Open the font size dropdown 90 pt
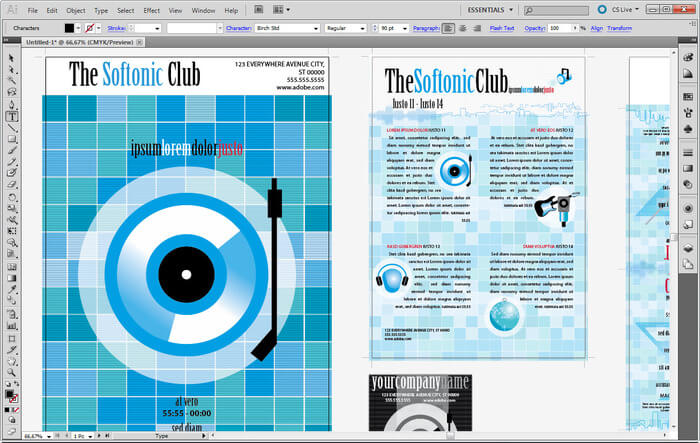The width and height of the screenshot is (700, 443). click(404, 28)
